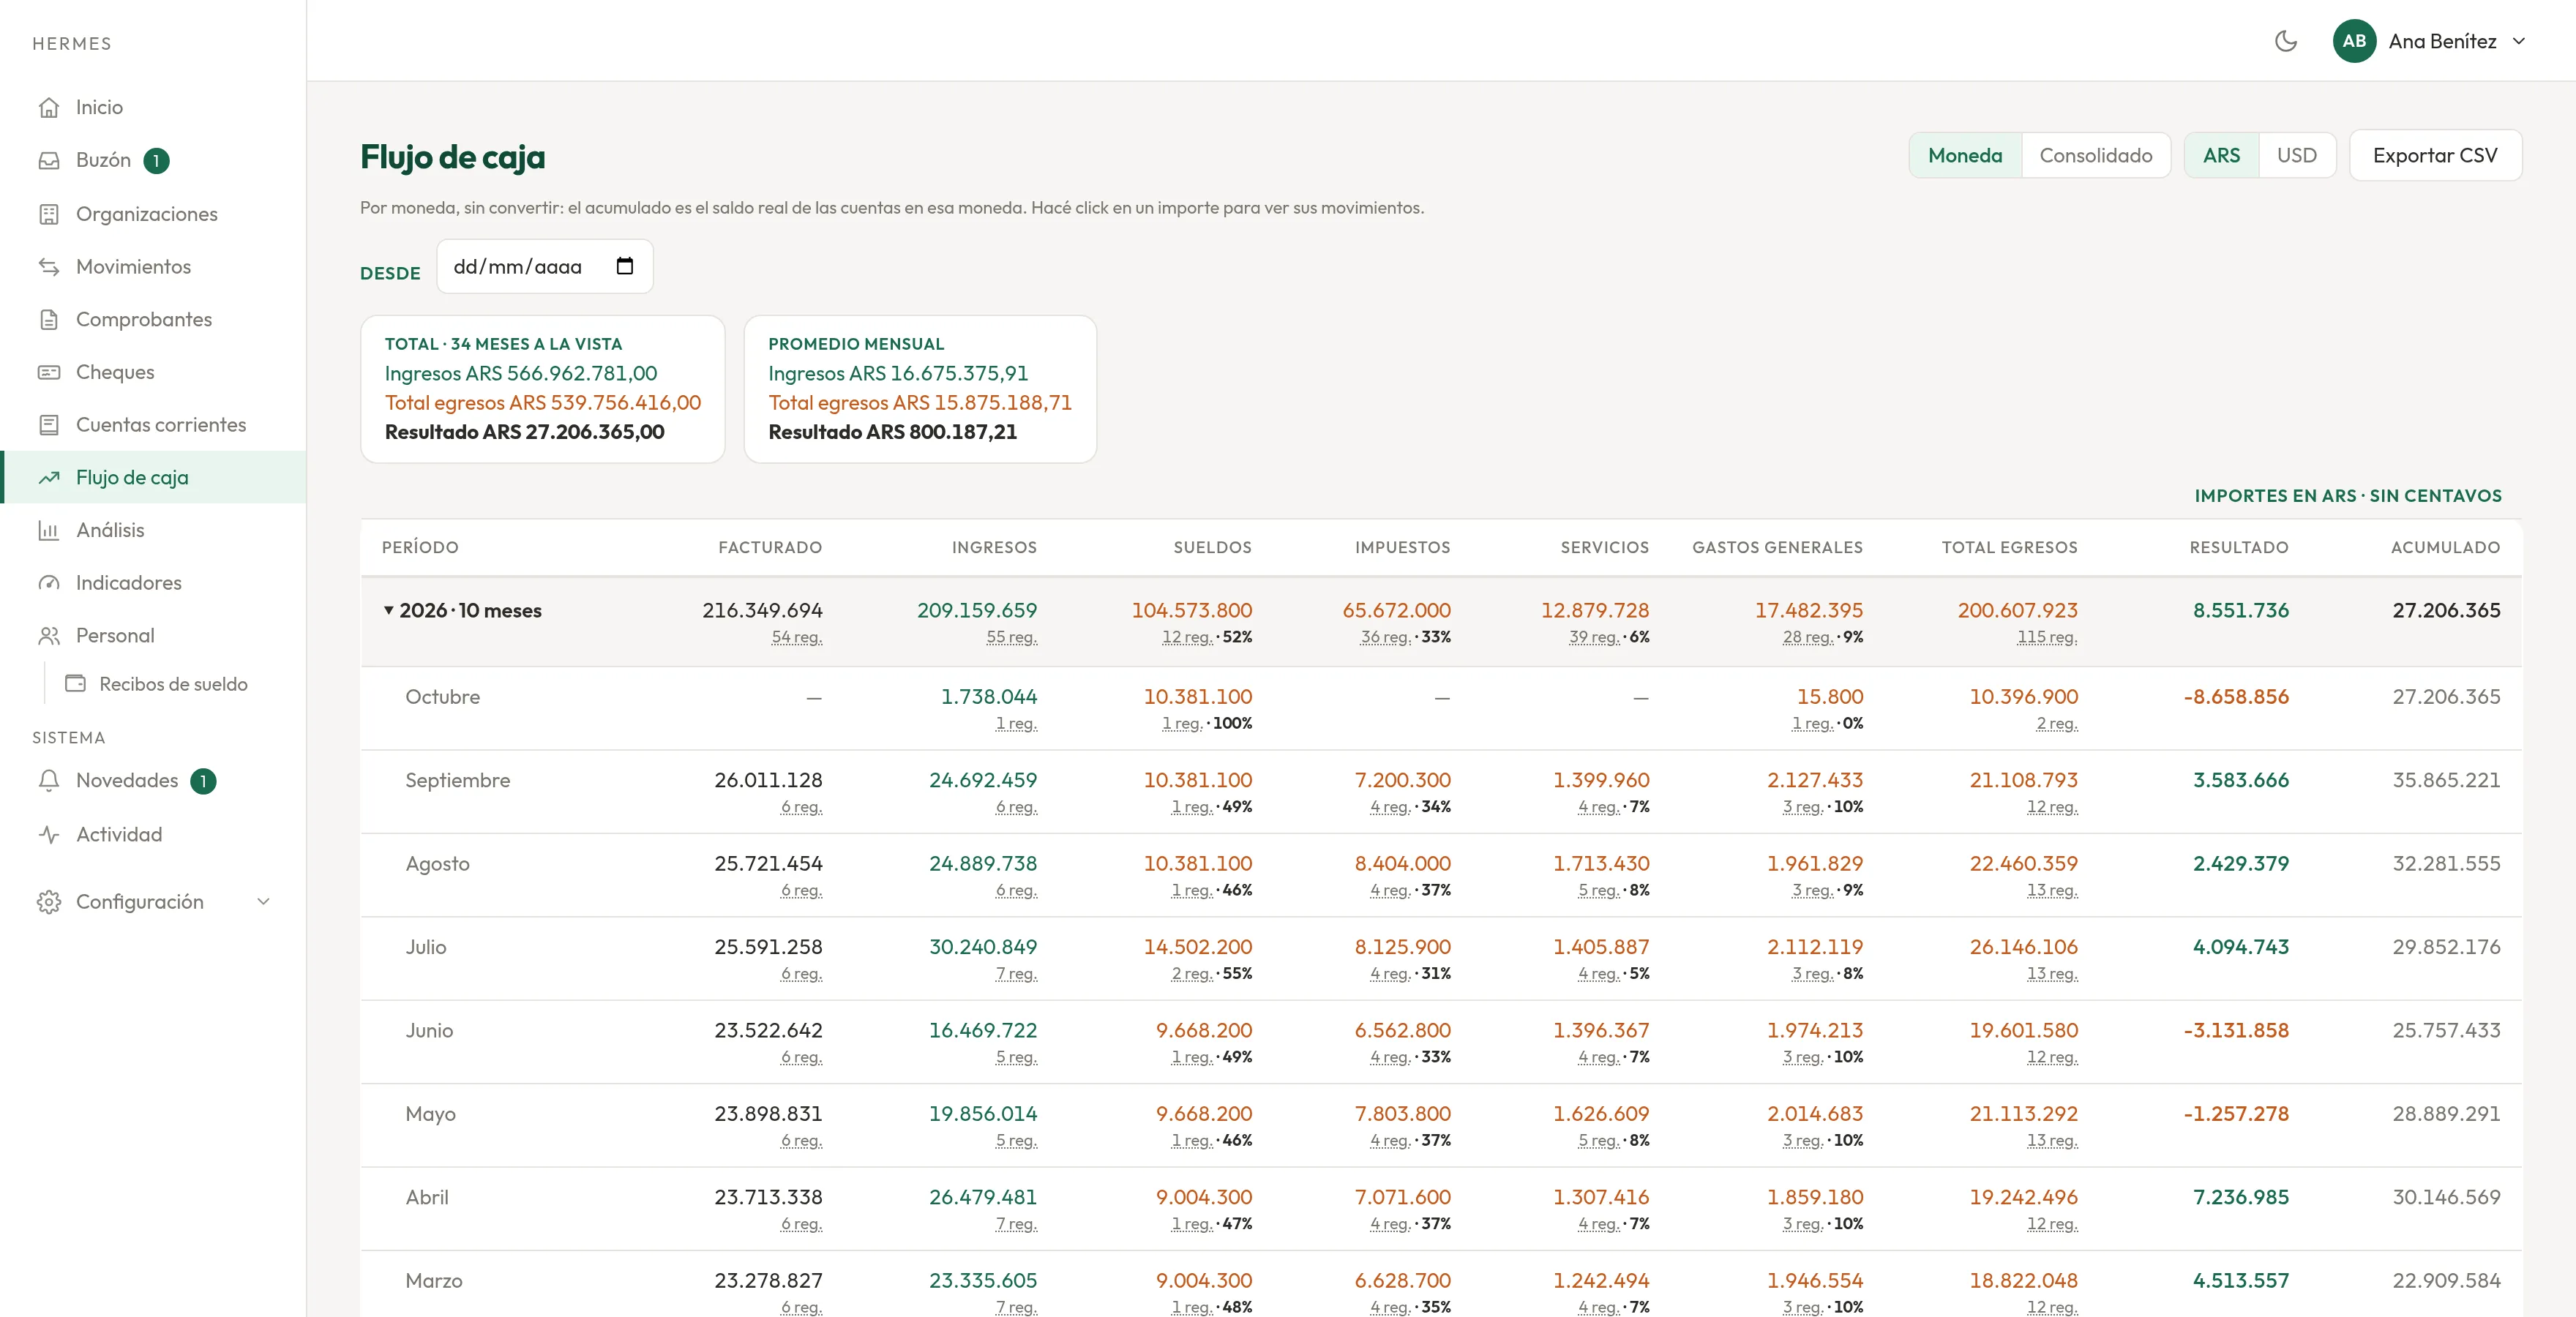2576x1317 pixels.
Task: Open the calendar picker icon in Desde field
Action: pyautogui.click(x=625, y=266)
